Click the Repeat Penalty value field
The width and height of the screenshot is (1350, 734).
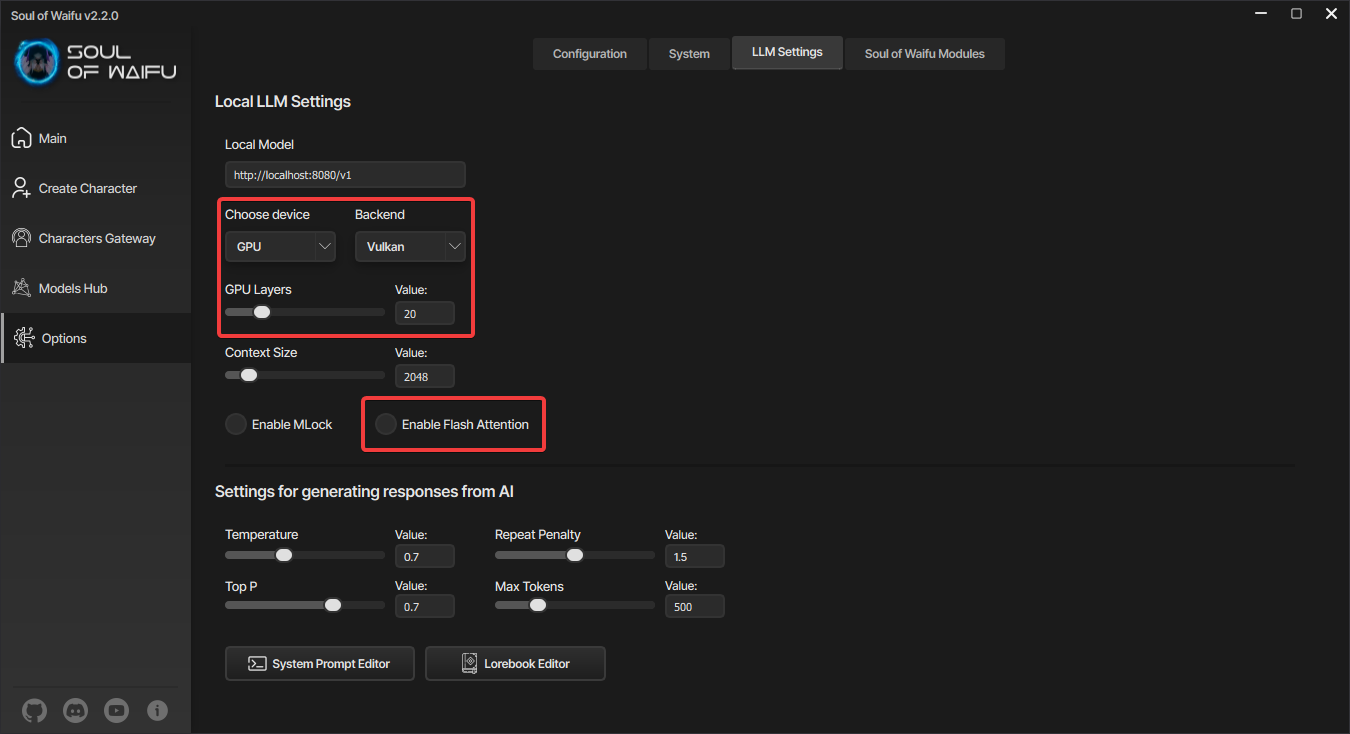point(695,556)
